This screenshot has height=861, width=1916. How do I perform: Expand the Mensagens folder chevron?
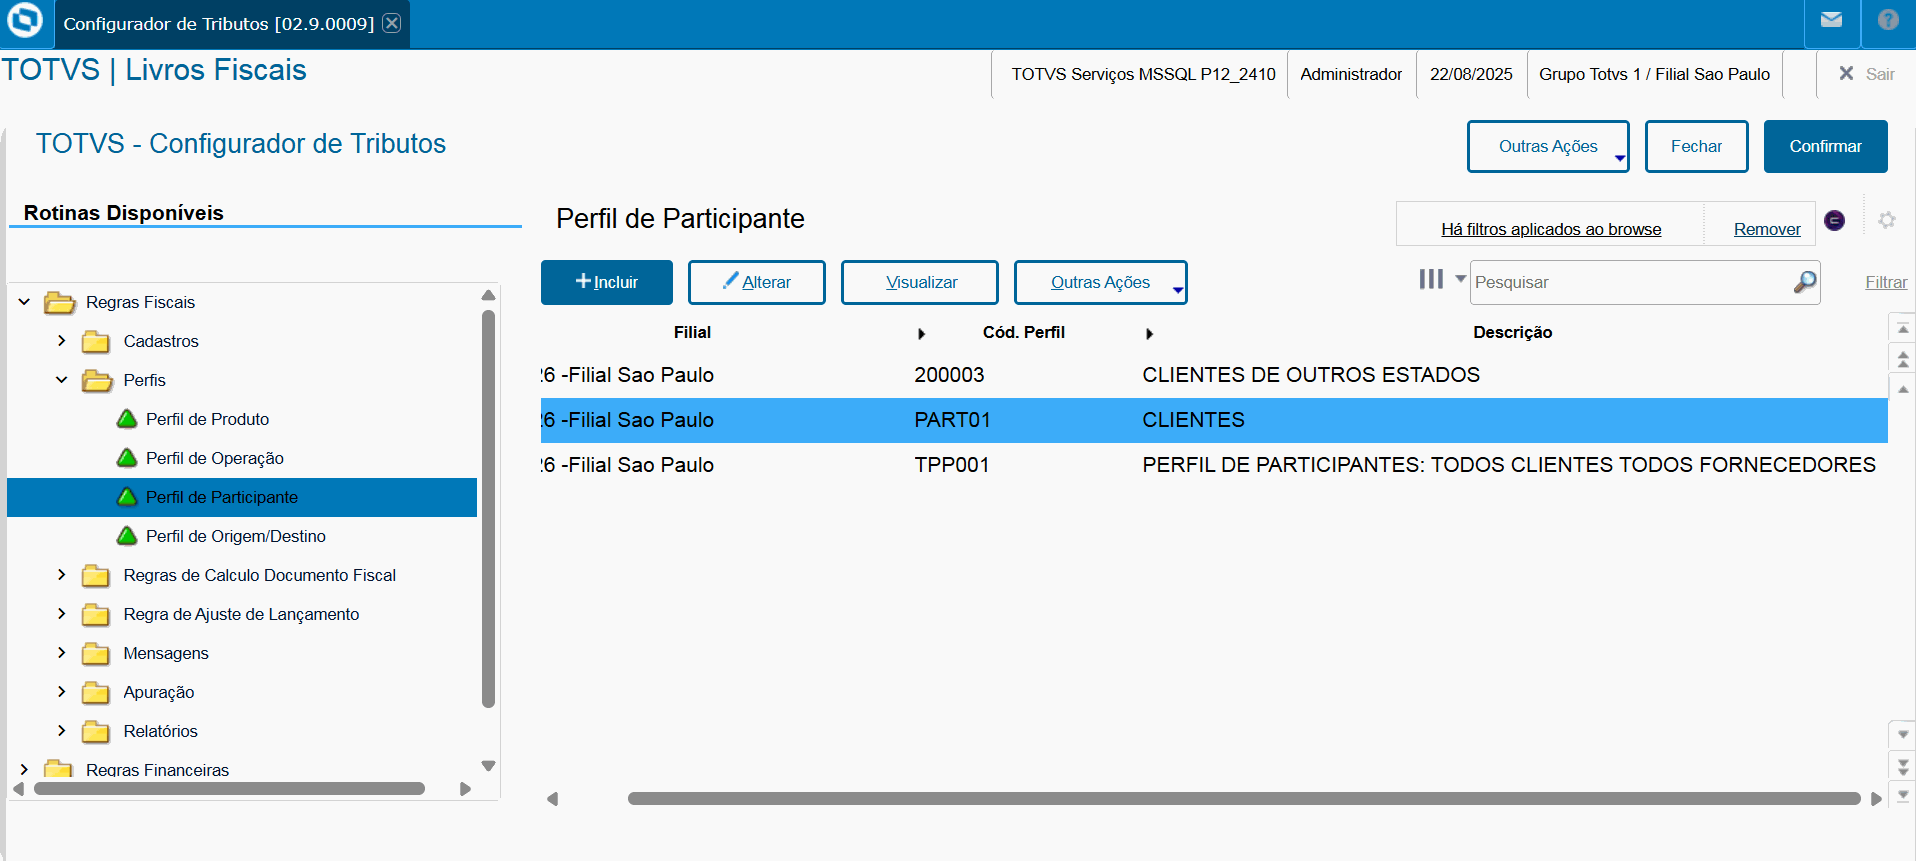point(62,652)
